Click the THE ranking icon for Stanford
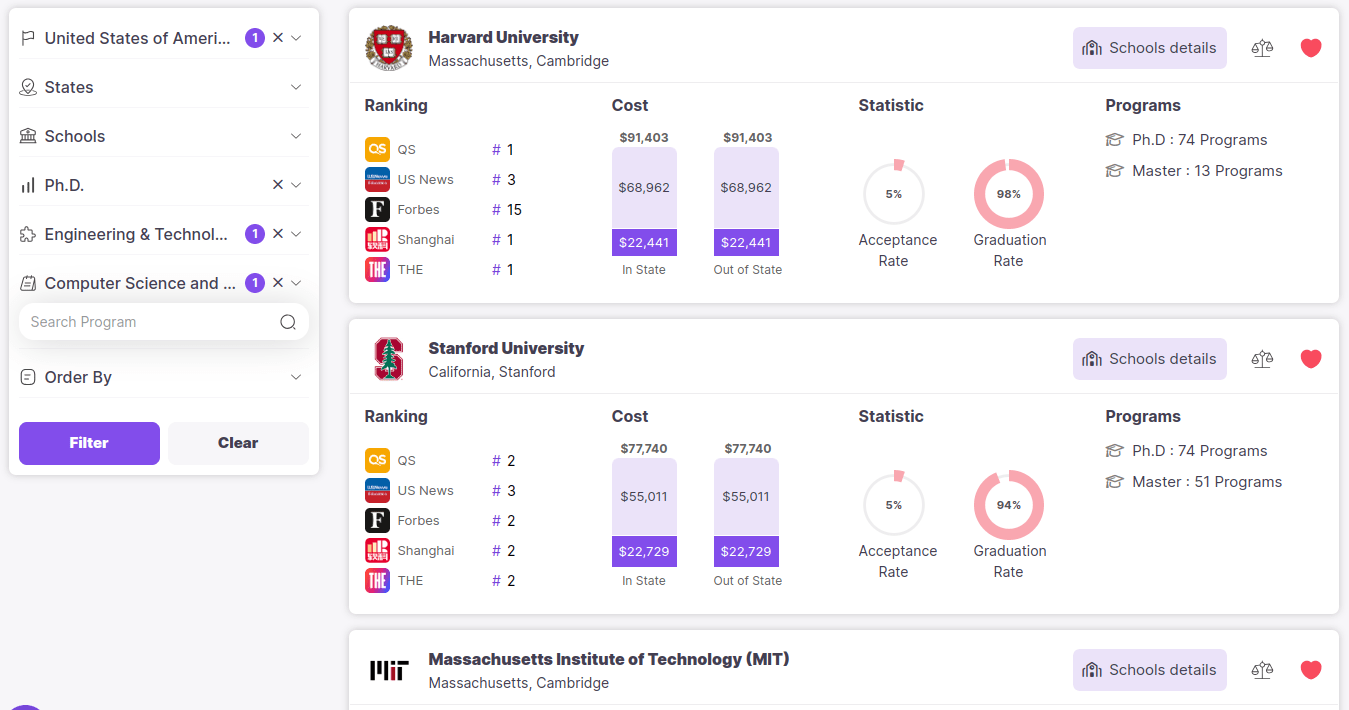This screenshot has width=1349, height=710. click(377, 580)
